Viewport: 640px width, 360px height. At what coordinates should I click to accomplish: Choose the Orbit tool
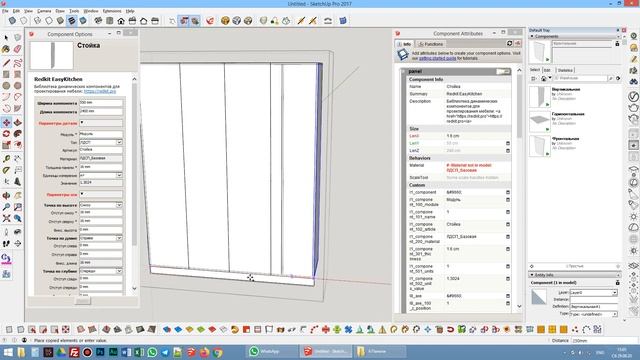(x=6, y=196)
